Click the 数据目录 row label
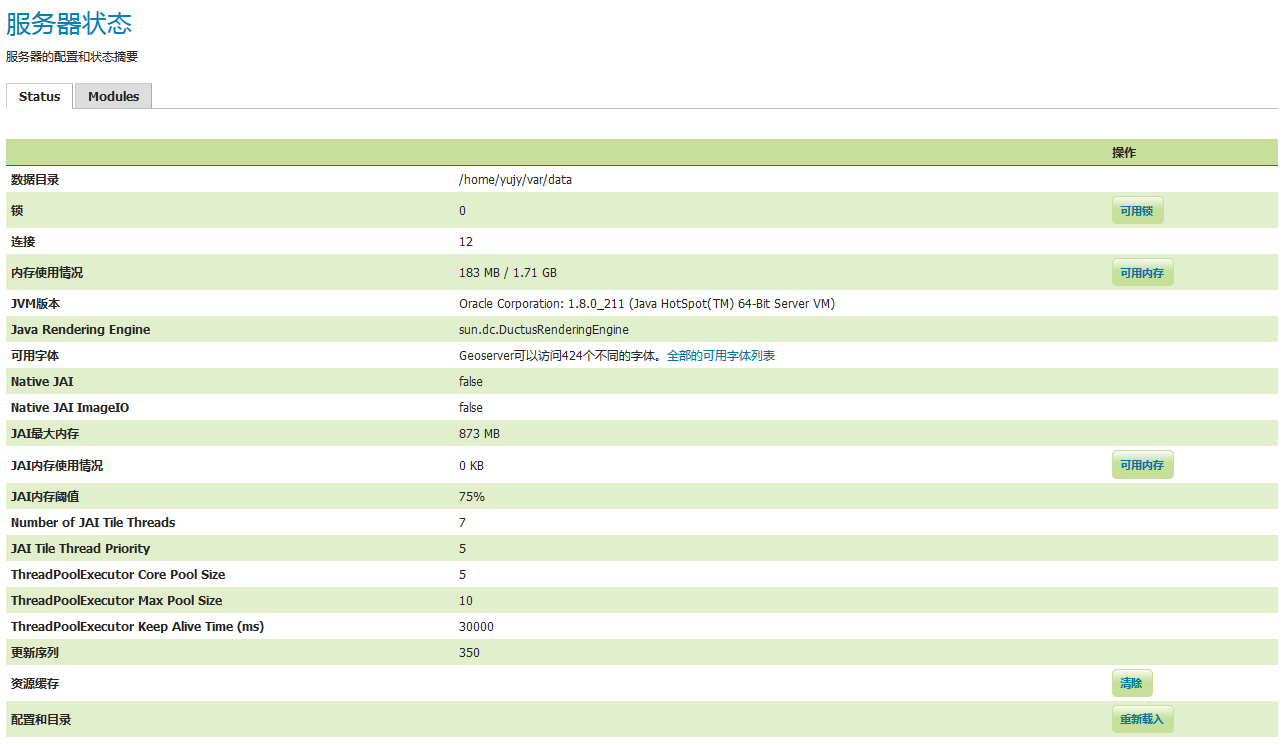 click(35, 180)
